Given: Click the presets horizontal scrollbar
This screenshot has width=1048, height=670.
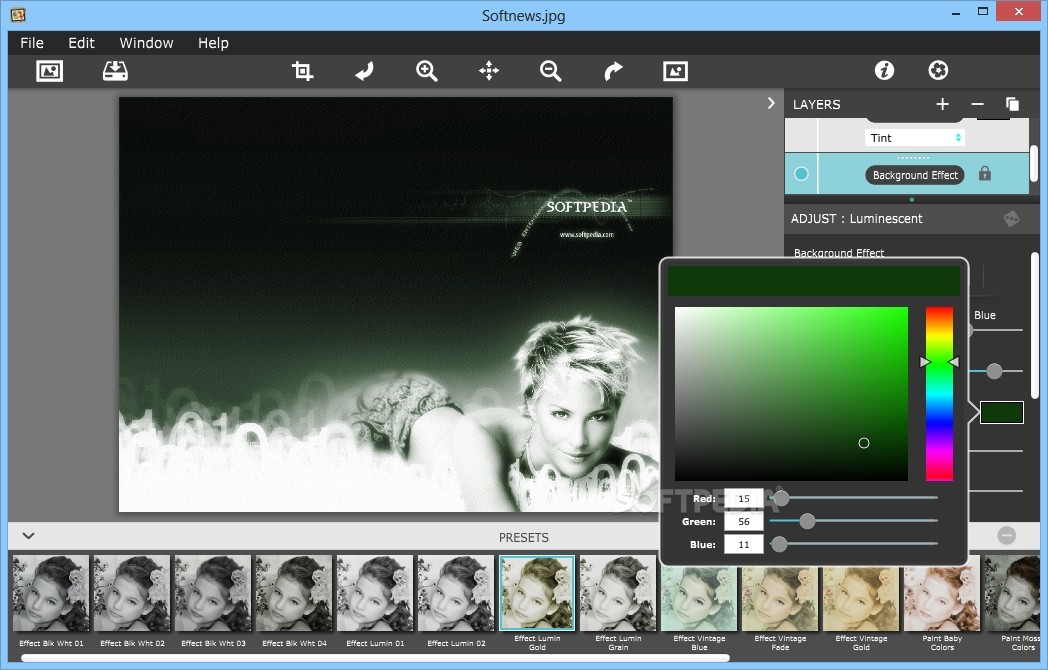Looking at the screenshot, I should (x=374, y=658).
